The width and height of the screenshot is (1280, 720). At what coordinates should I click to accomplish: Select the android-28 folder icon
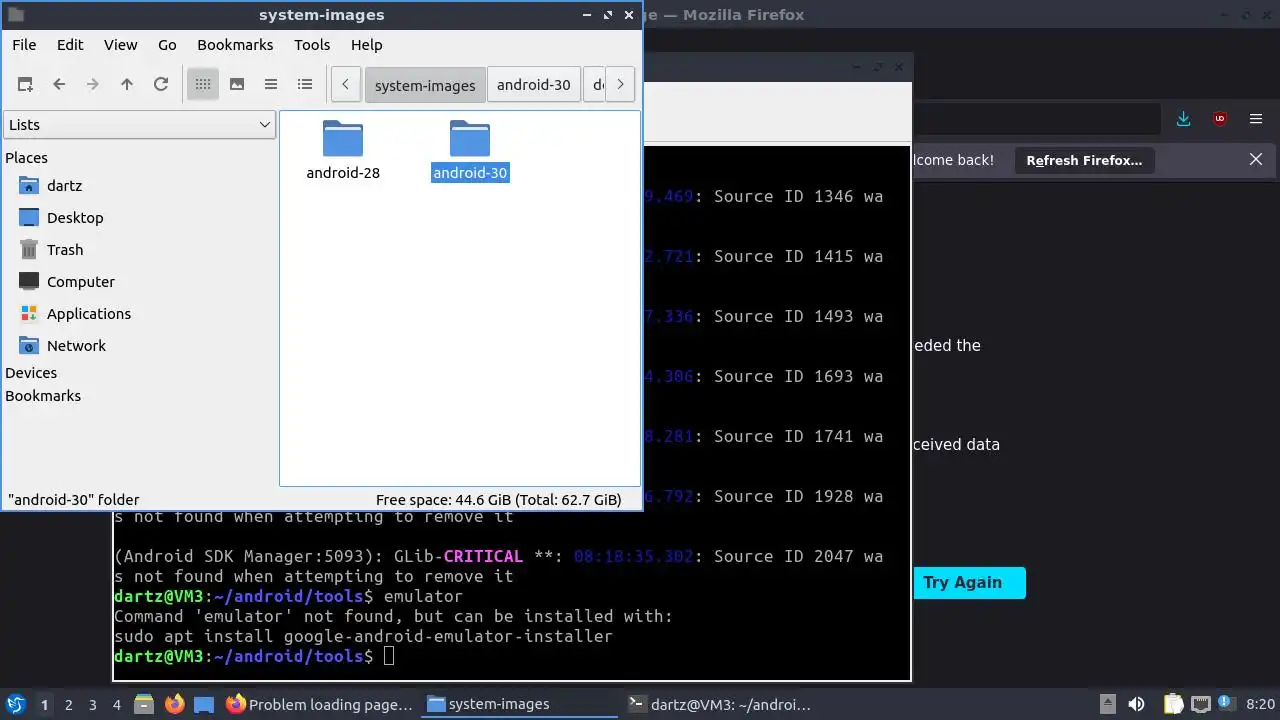point(343,138)
